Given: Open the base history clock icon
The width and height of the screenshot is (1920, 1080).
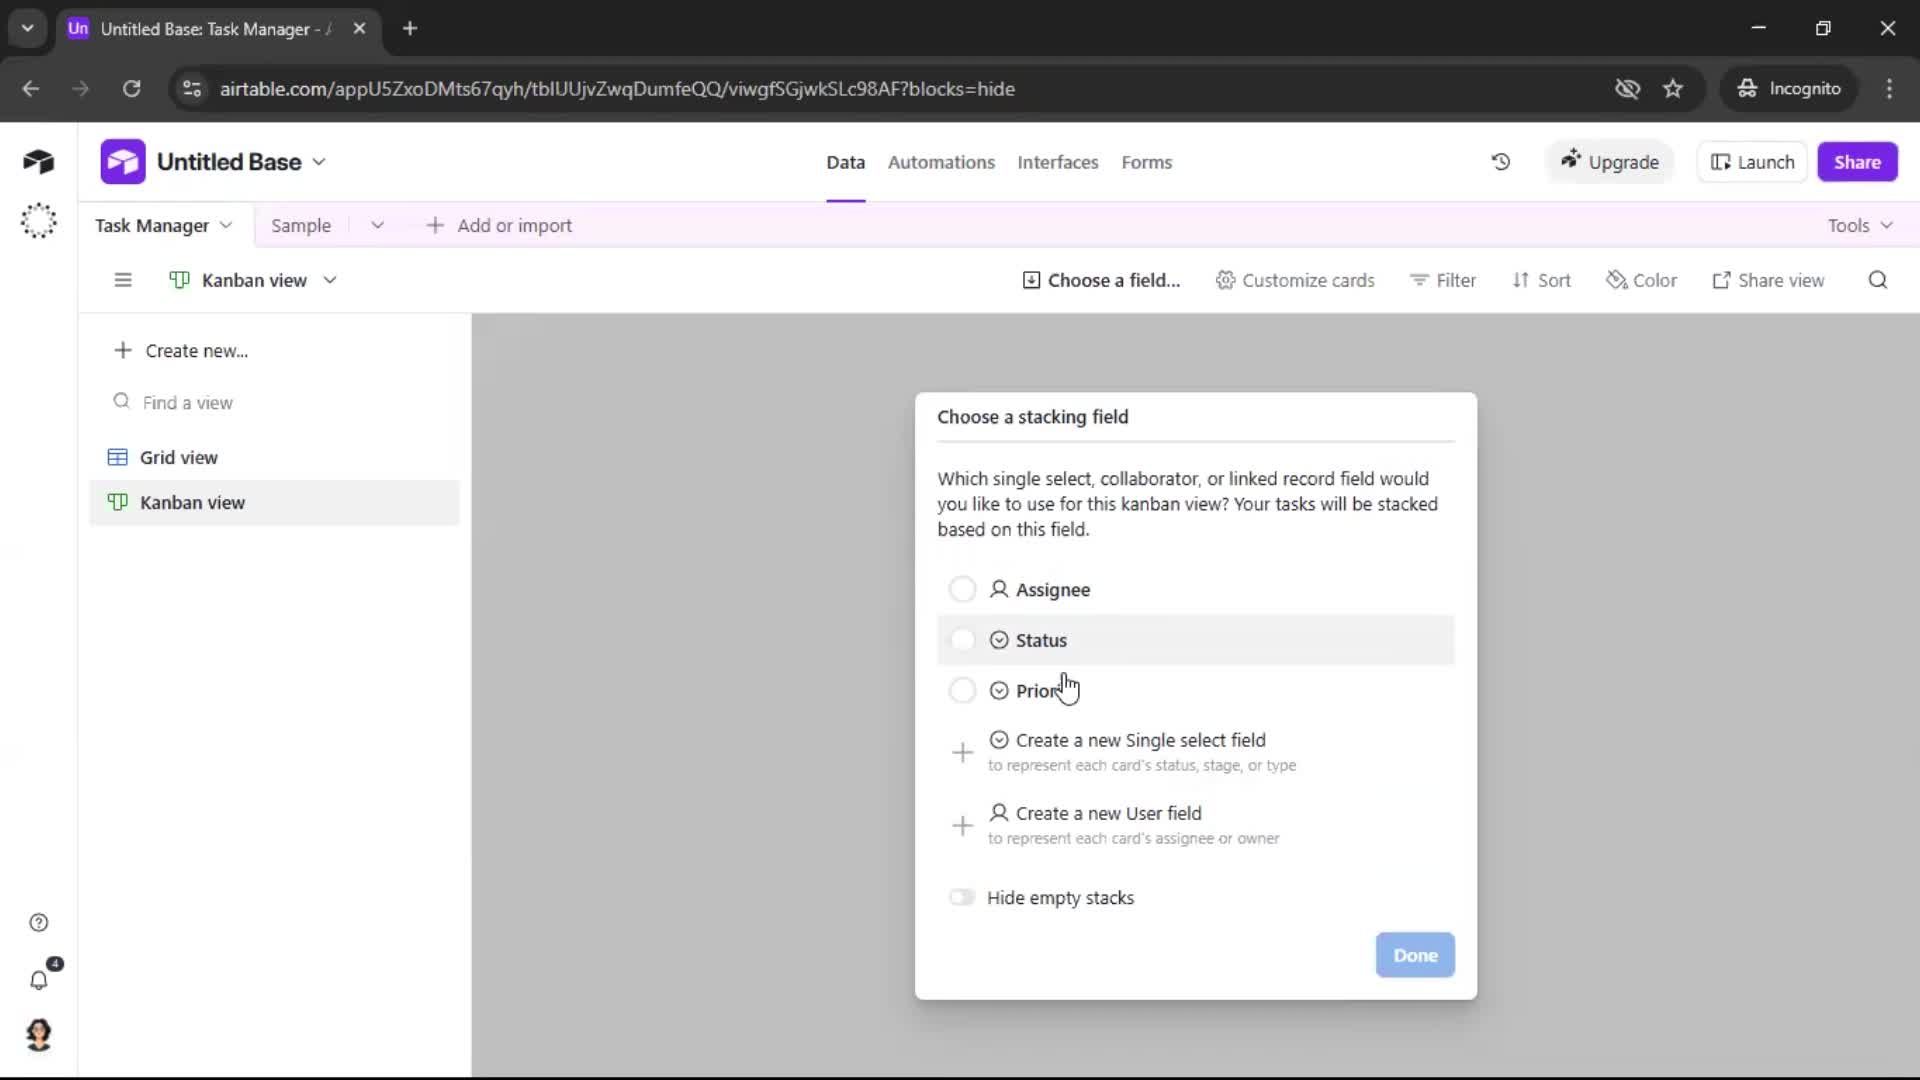Looking at the screenshot, I should [x=1500, y=162].
